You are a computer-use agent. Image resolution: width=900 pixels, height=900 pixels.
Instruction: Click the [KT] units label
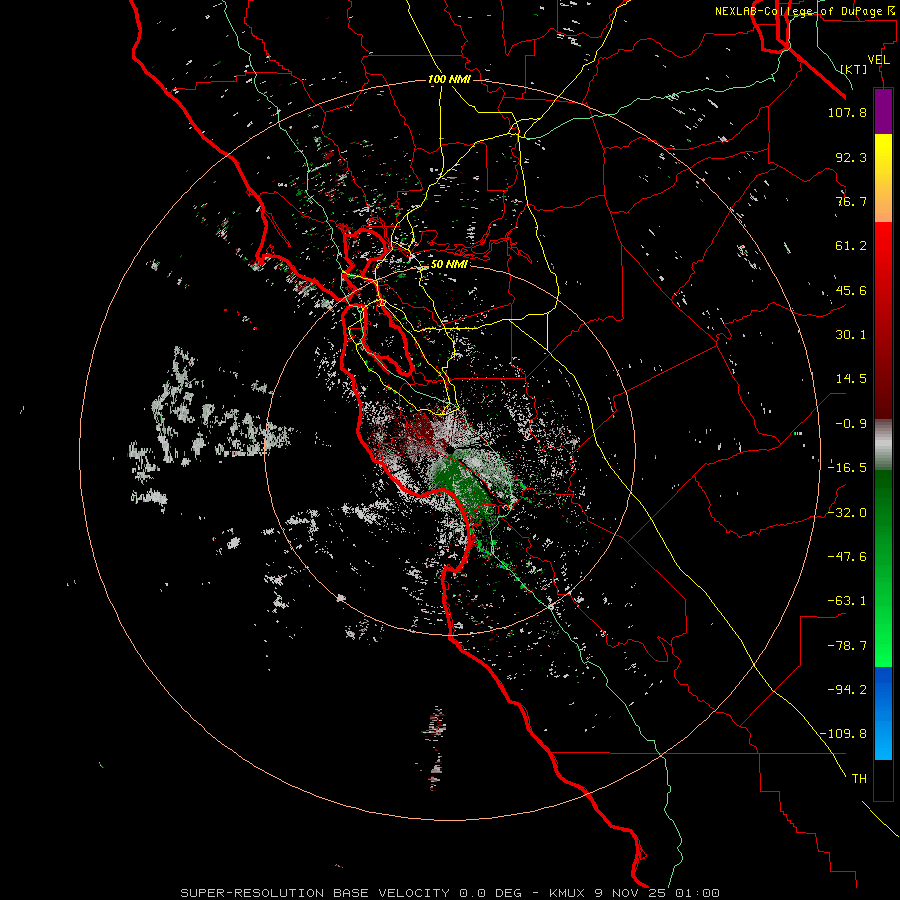[854, 69]
